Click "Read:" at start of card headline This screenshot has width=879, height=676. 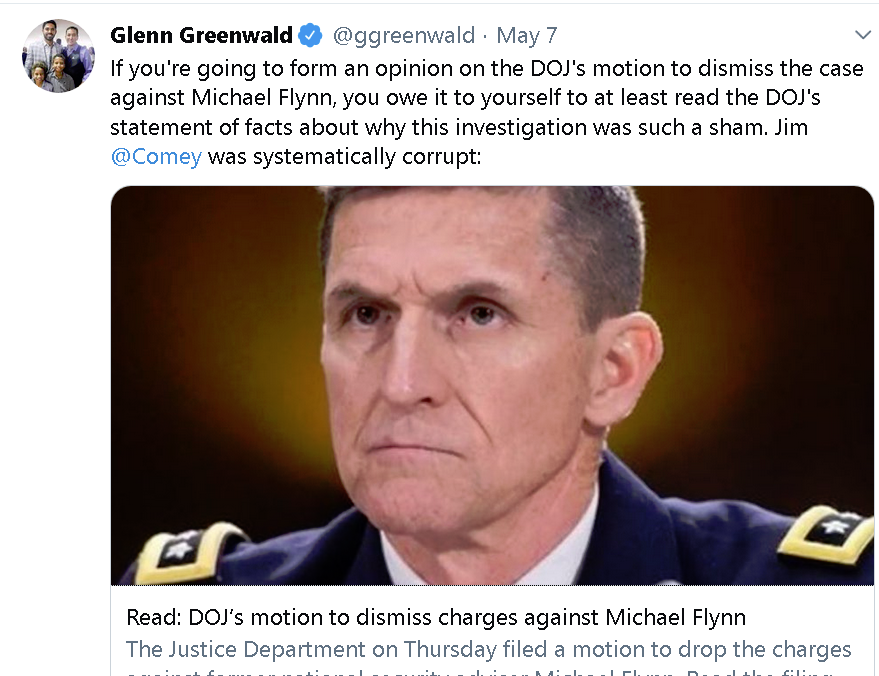tap(154, 617)
